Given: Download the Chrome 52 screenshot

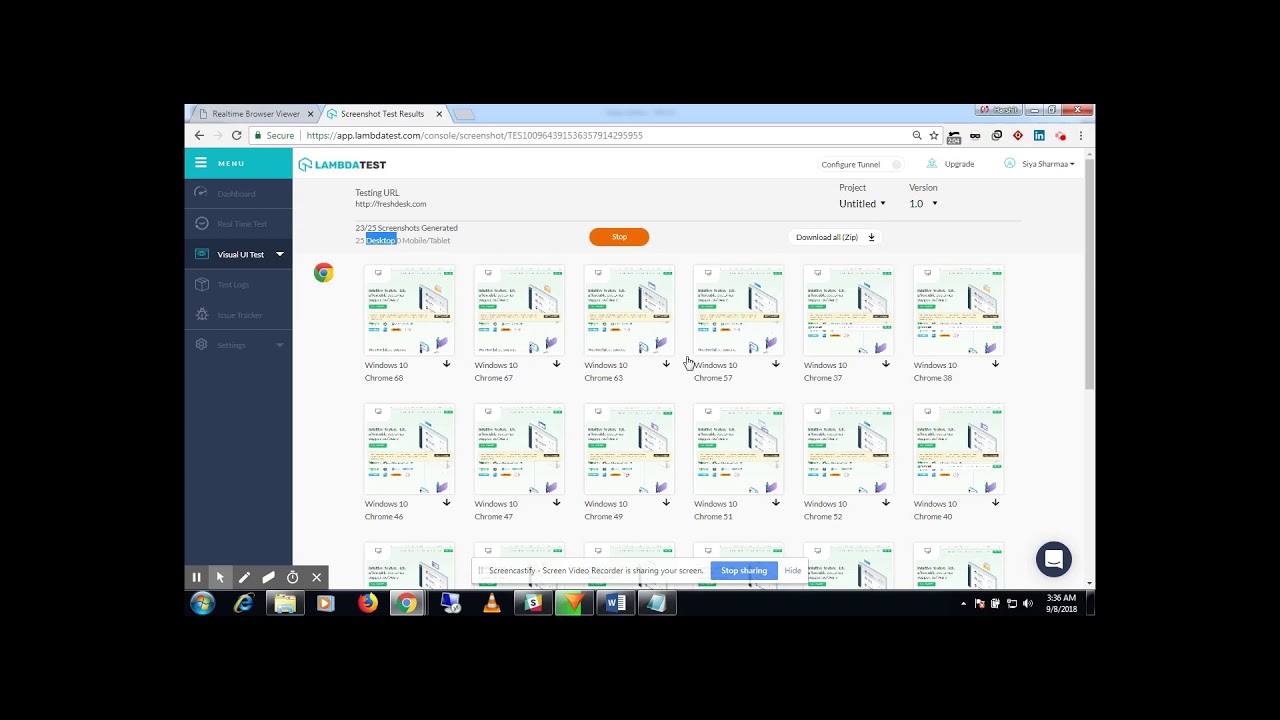Looking at the screenshot, I should 886,503.
